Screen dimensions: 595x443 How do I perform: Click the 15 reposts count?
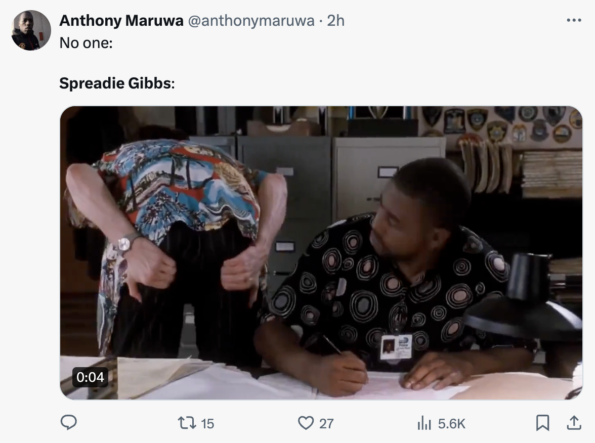pyautogui.click(x=208, y=423)
